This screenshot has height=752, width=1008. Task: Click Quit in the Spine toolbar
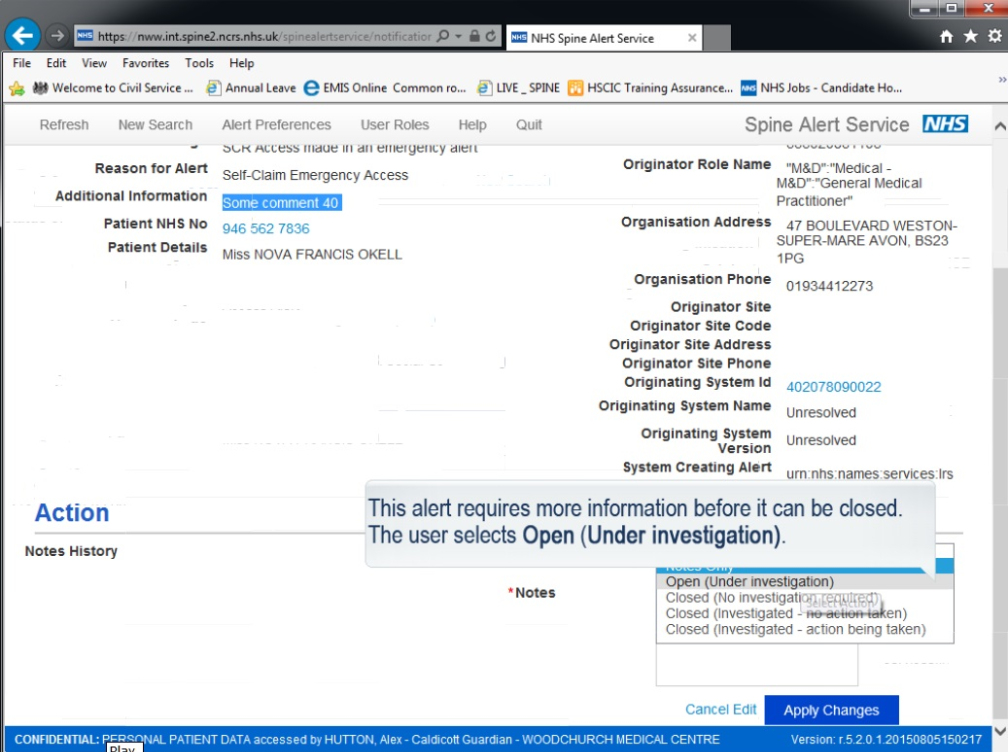[529, 125]
